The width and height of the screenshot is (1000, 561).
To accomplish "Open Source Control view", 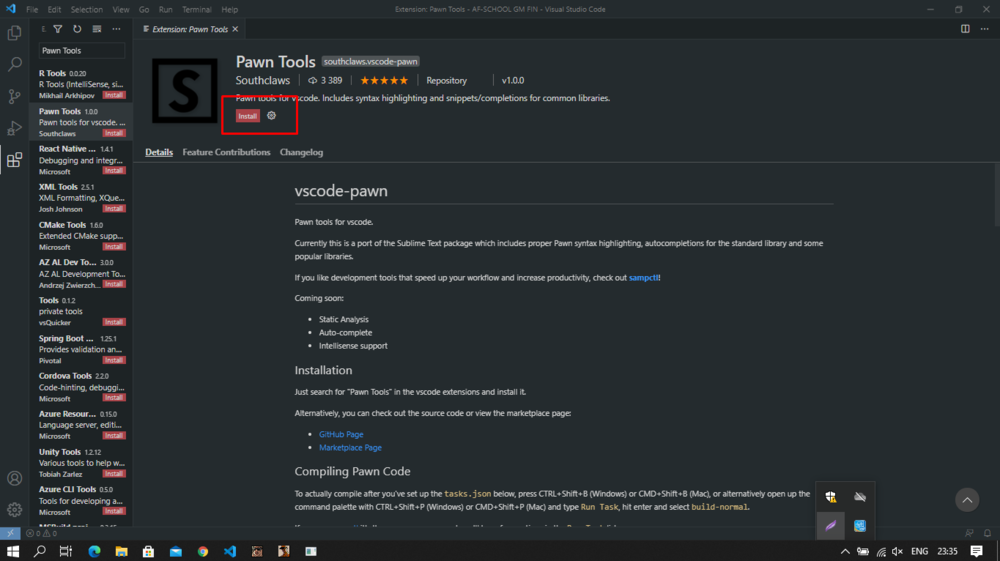I will point(14,96).
